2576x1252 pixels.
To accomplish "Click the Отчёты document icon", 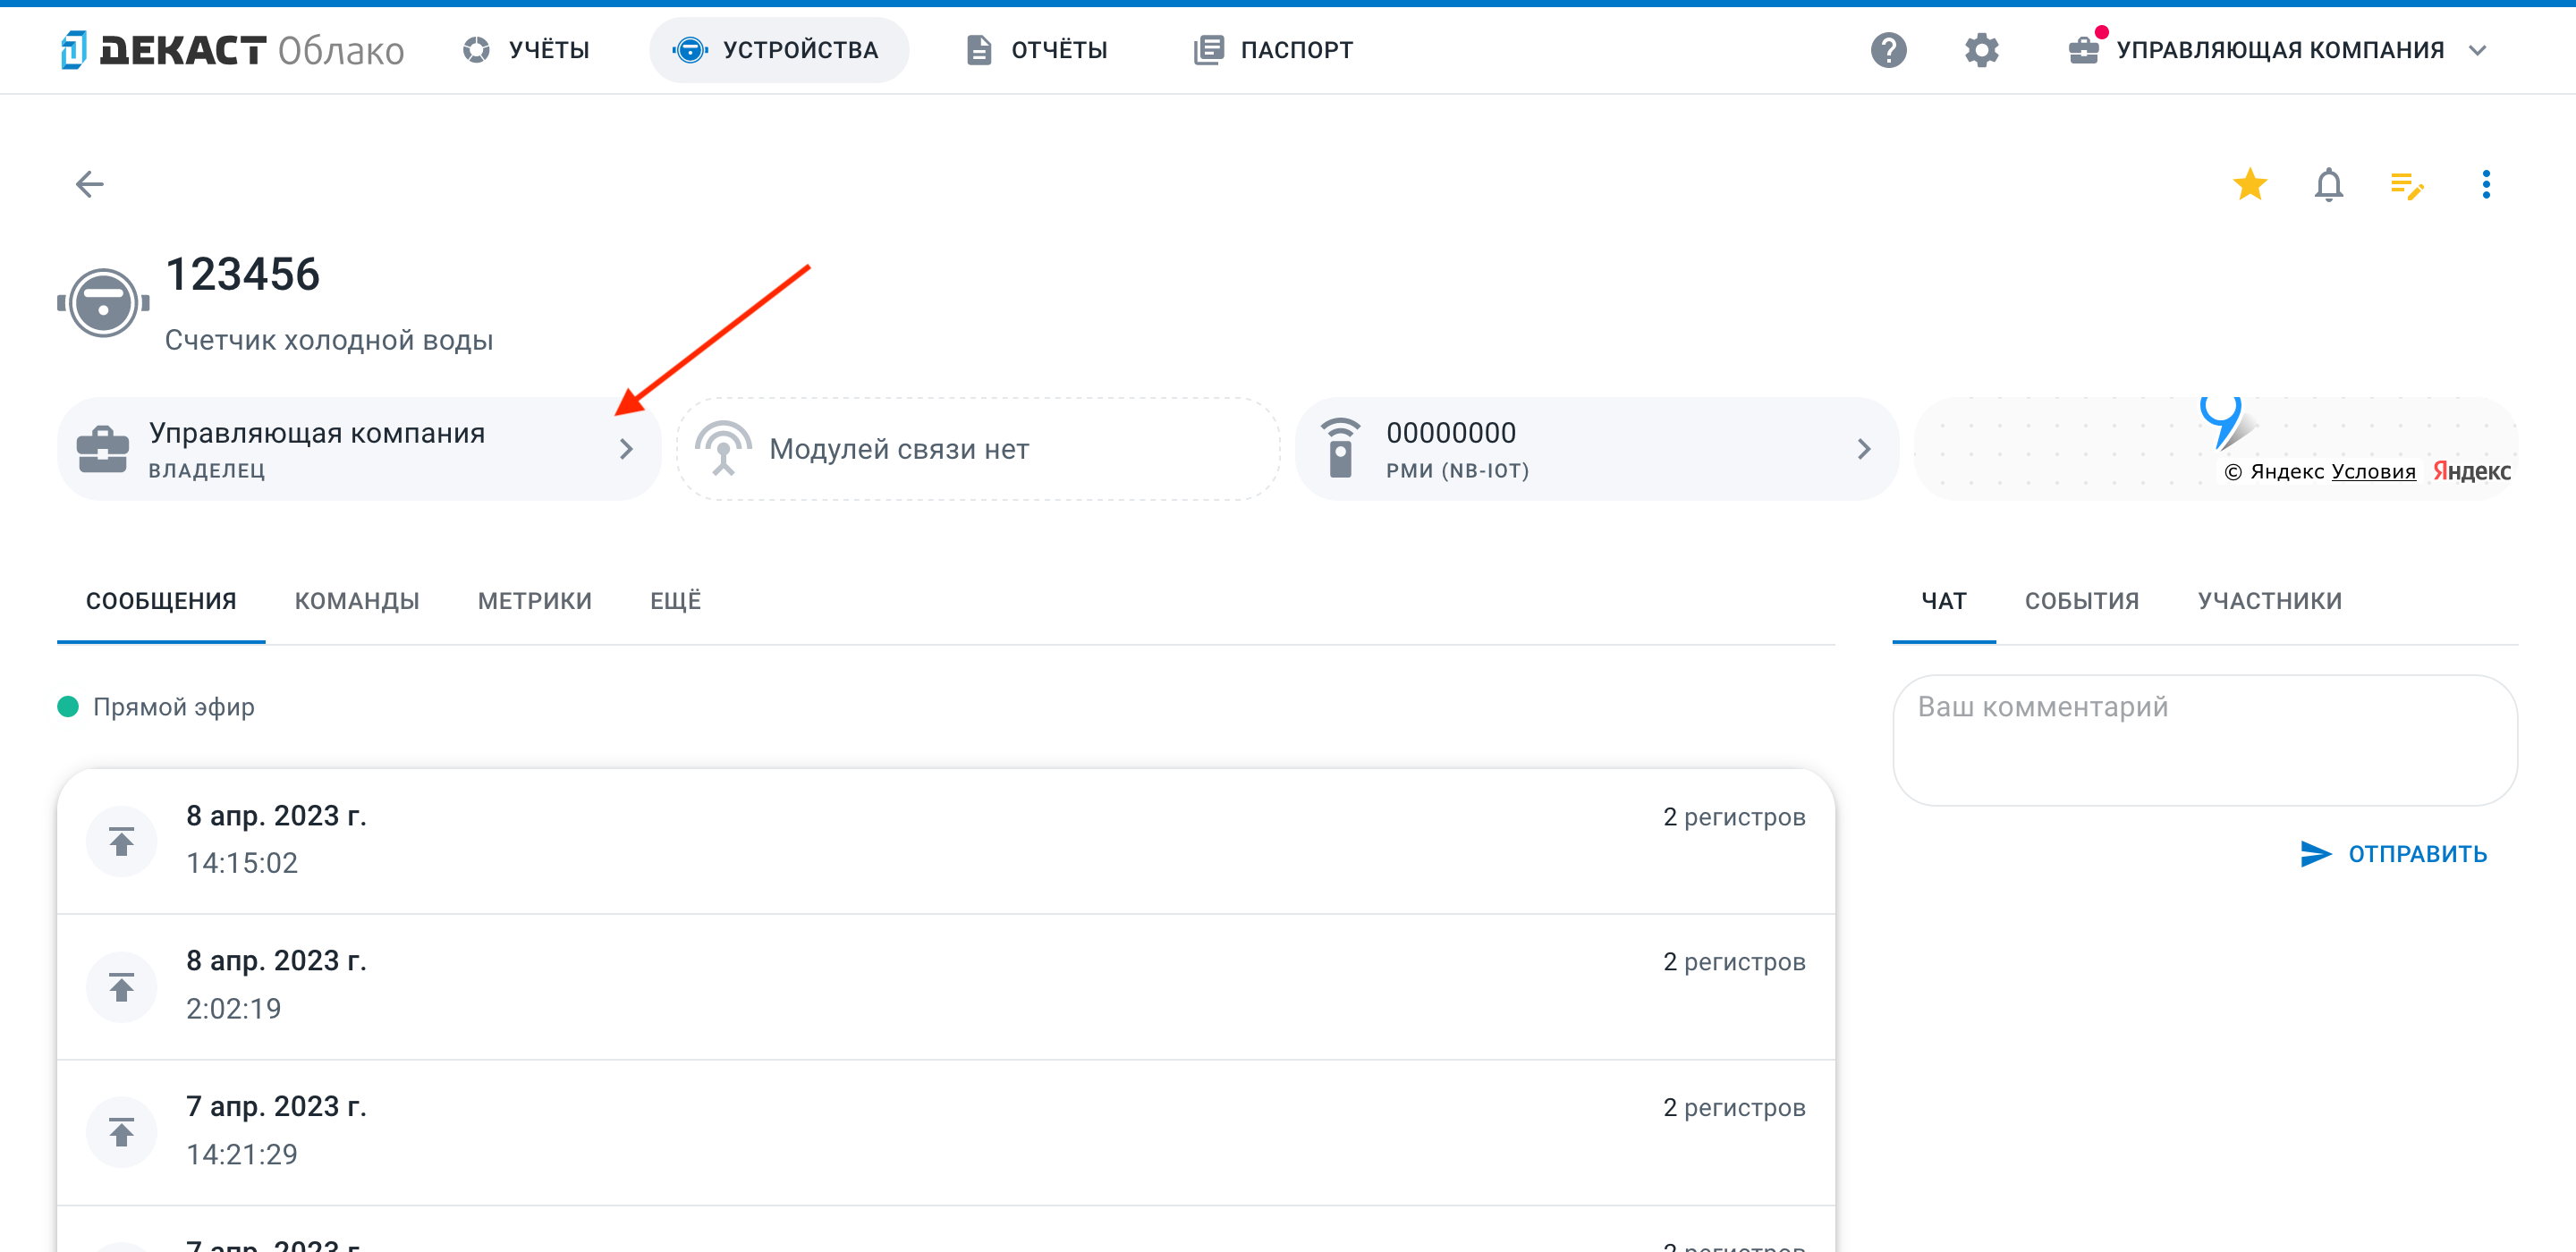I will [979, 50].
